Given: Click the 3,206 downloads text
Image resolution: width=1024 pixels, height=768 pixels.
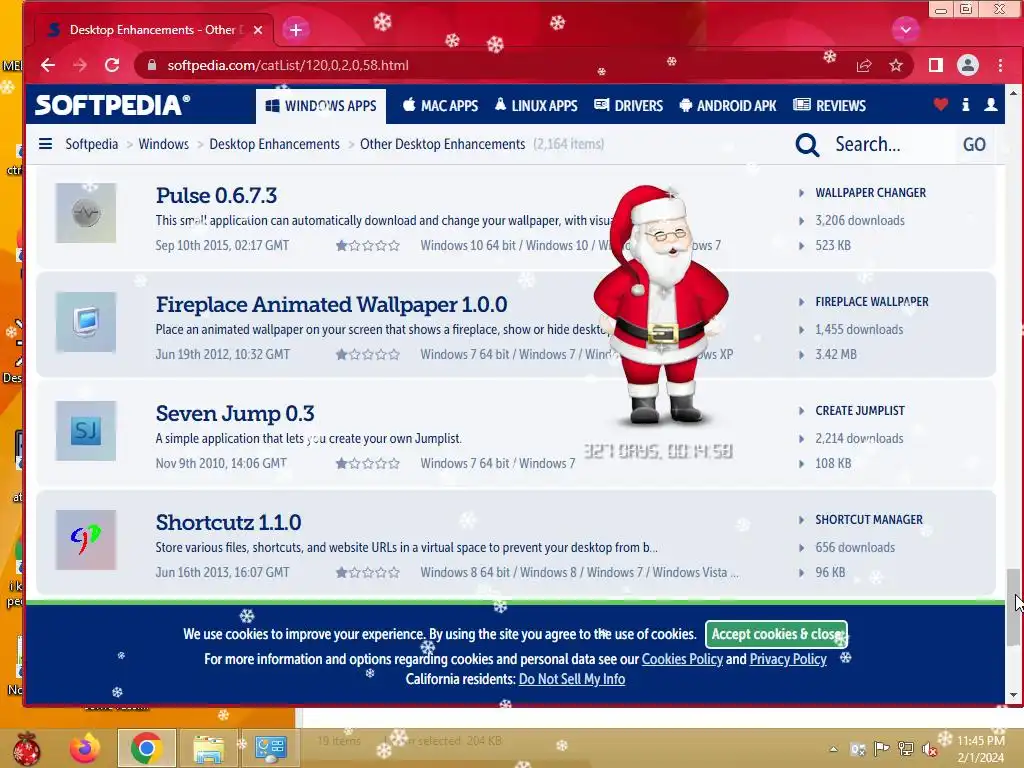Looking at the screenshot, I should [859, 221].
